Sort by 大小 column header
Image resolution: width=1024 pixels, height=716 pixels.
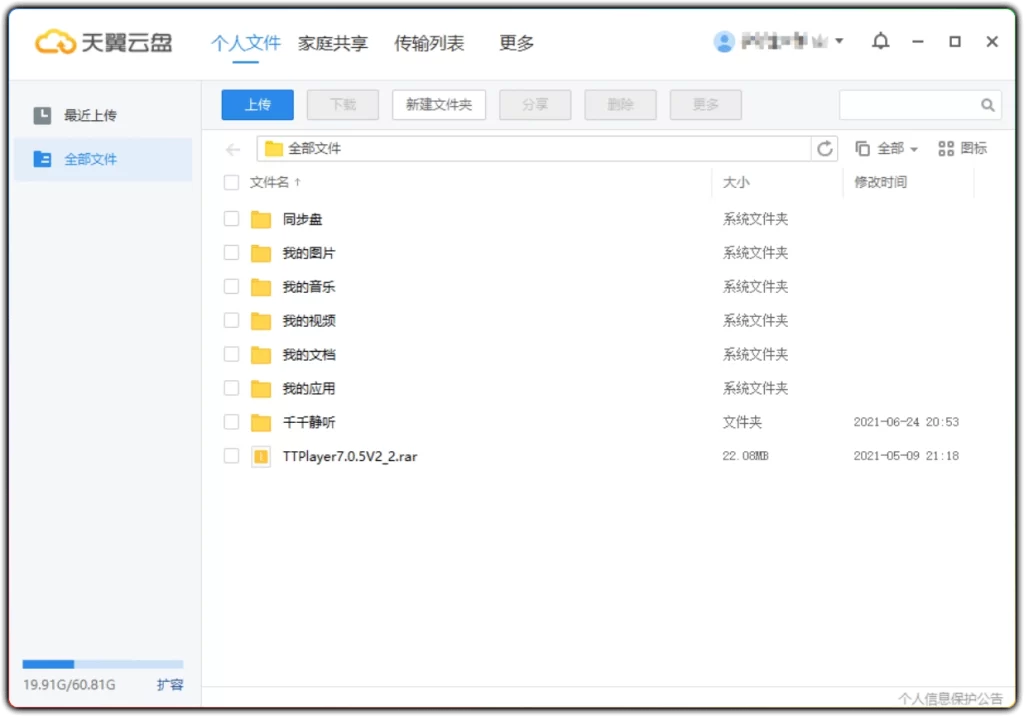(x=736, y=182)
